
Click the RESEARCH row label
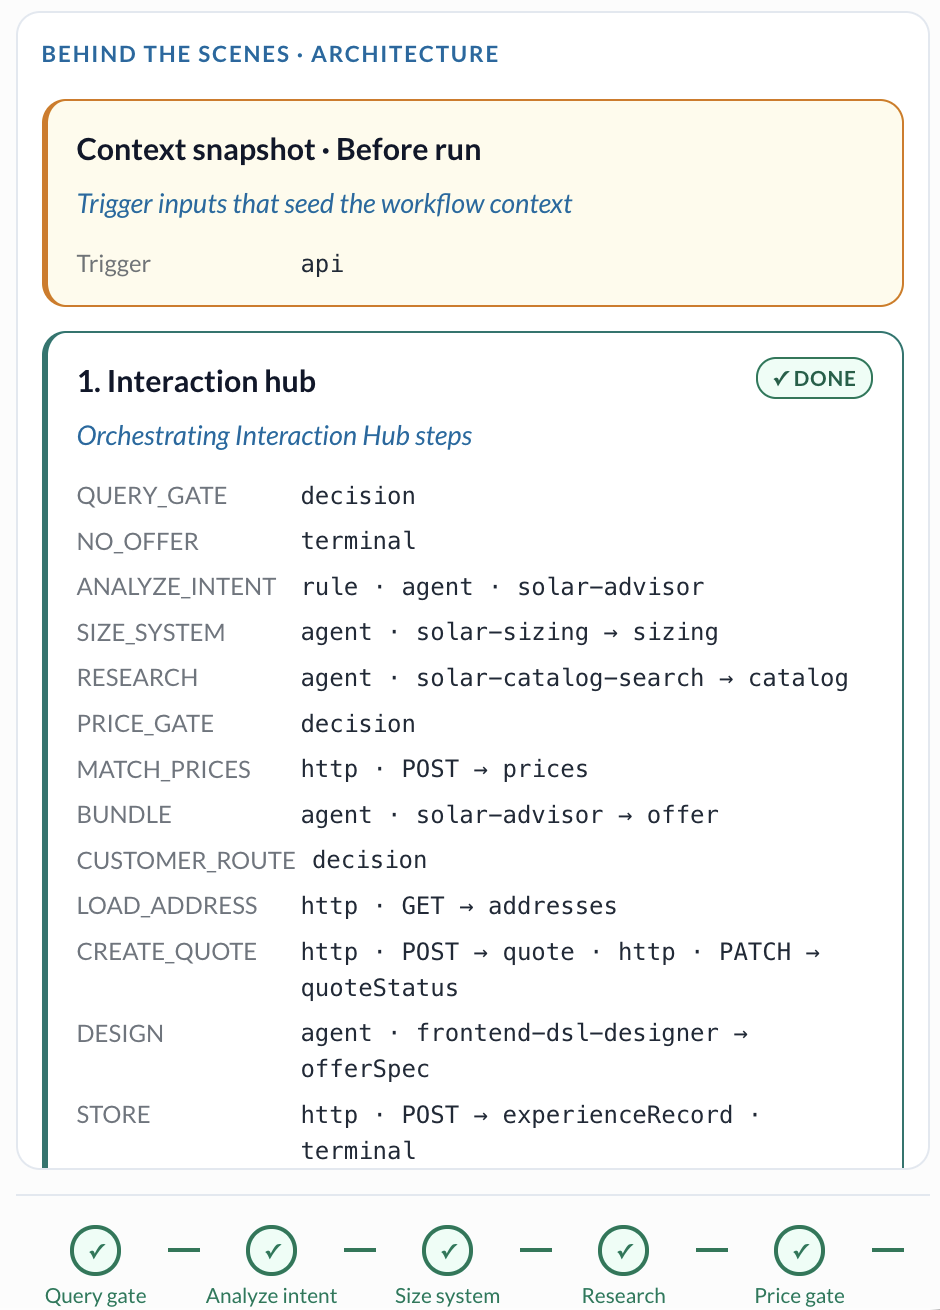click(137, 678)
